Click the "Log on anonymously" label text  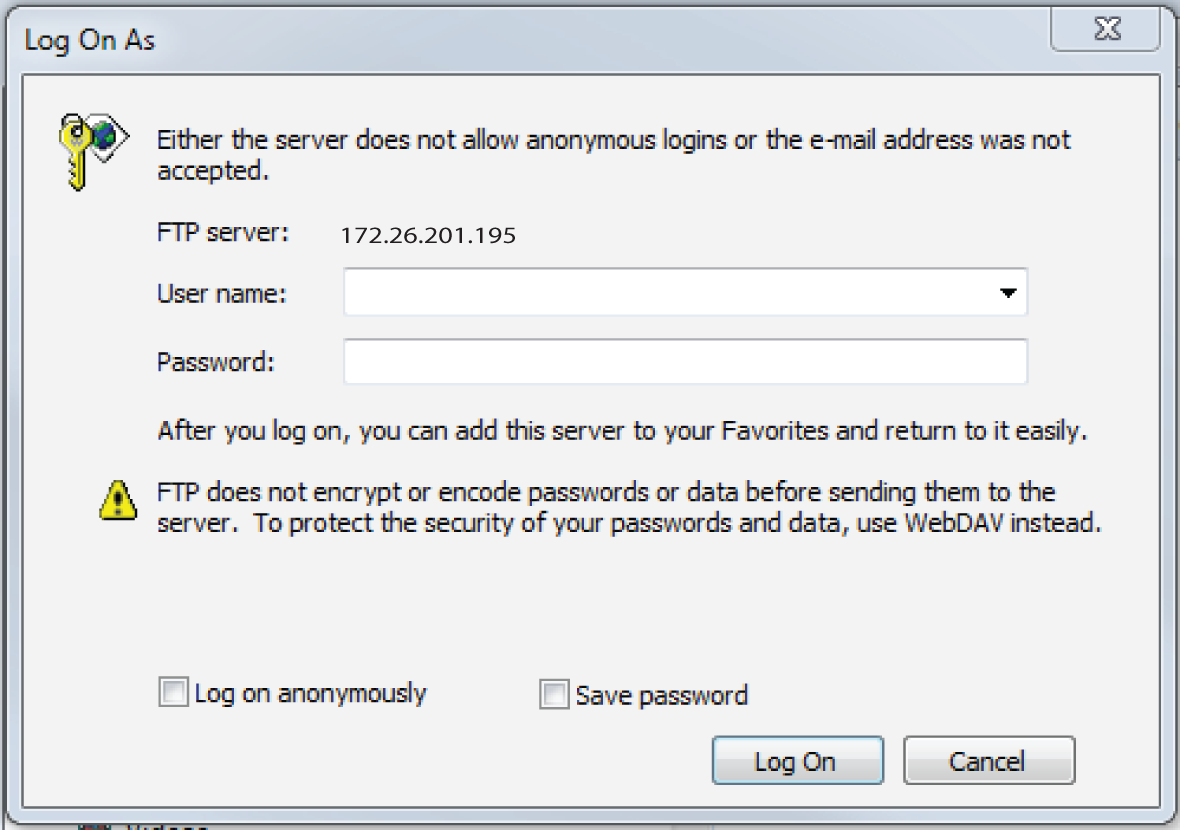coord(310,693)
